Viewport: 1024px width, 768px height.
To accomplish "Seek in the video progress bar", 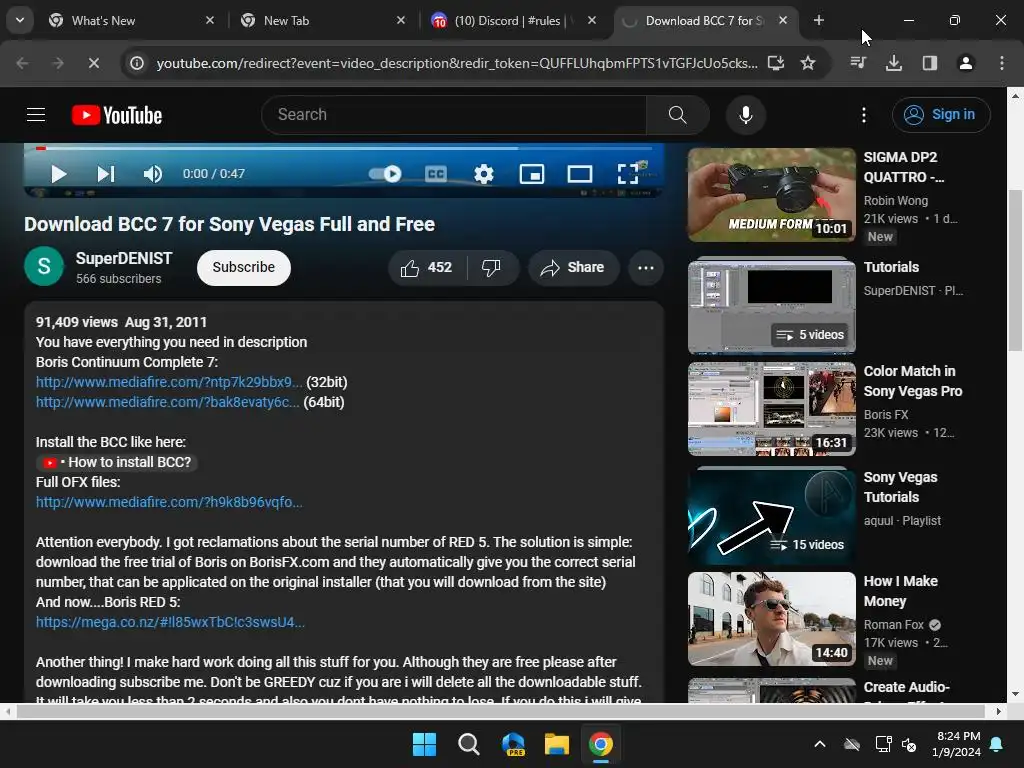I will [344, 148].
